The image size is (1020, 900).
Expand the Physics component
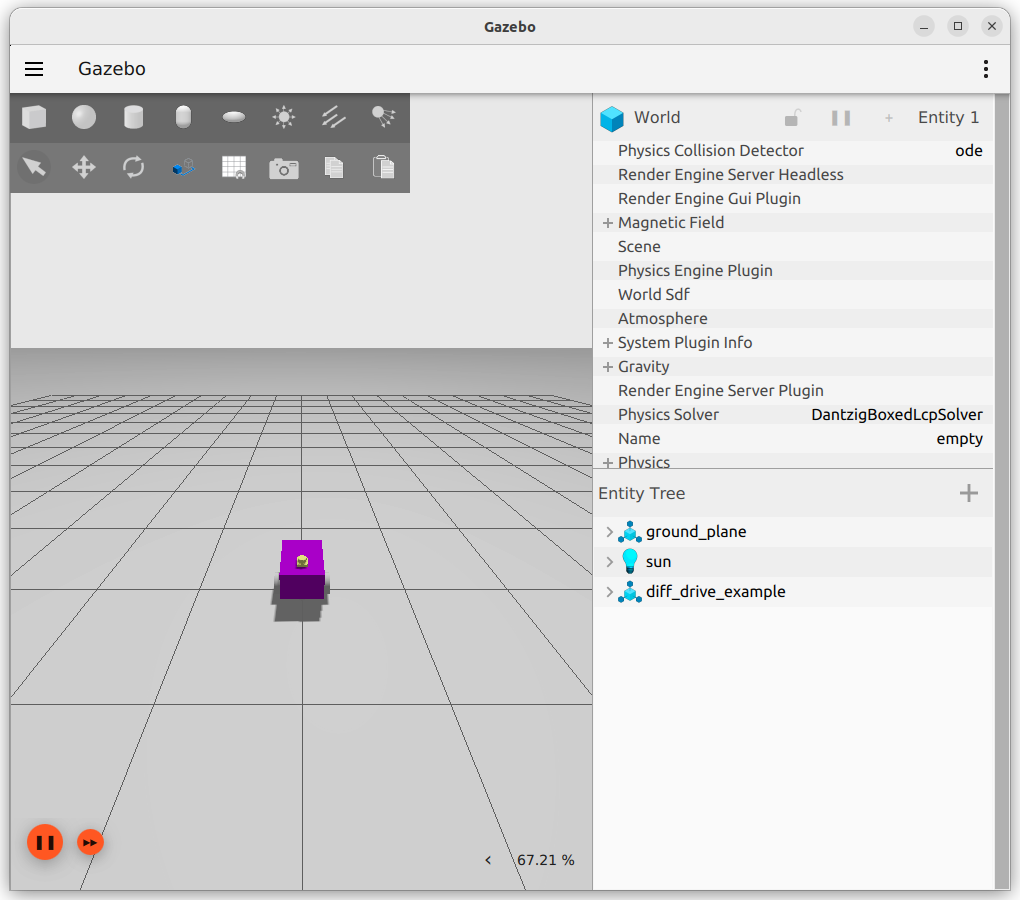click(x=608, y=462)
